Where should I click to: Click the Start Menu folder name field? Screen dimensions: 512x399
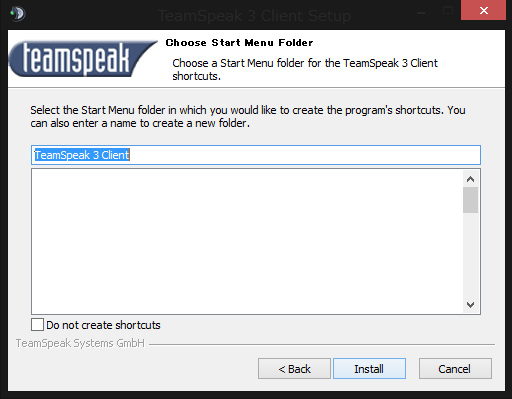point(256,155)
